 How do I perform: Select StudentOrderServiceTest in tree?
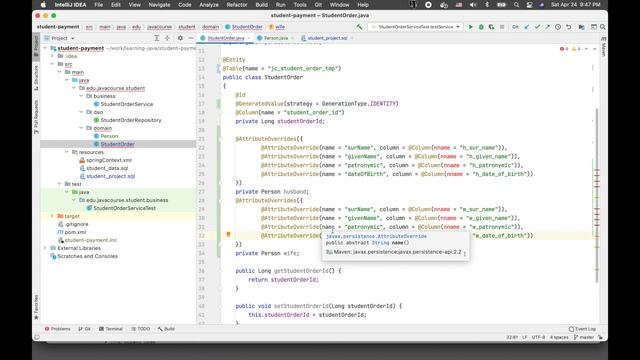tap(124, 208)
